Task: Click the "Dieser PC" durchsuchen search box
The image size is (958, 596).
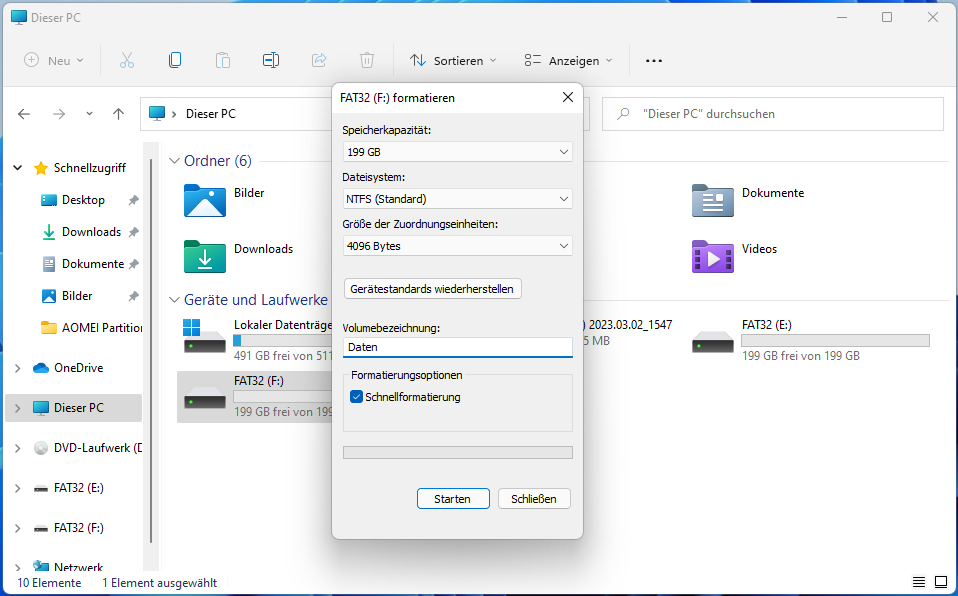Action: coord(773,114)
